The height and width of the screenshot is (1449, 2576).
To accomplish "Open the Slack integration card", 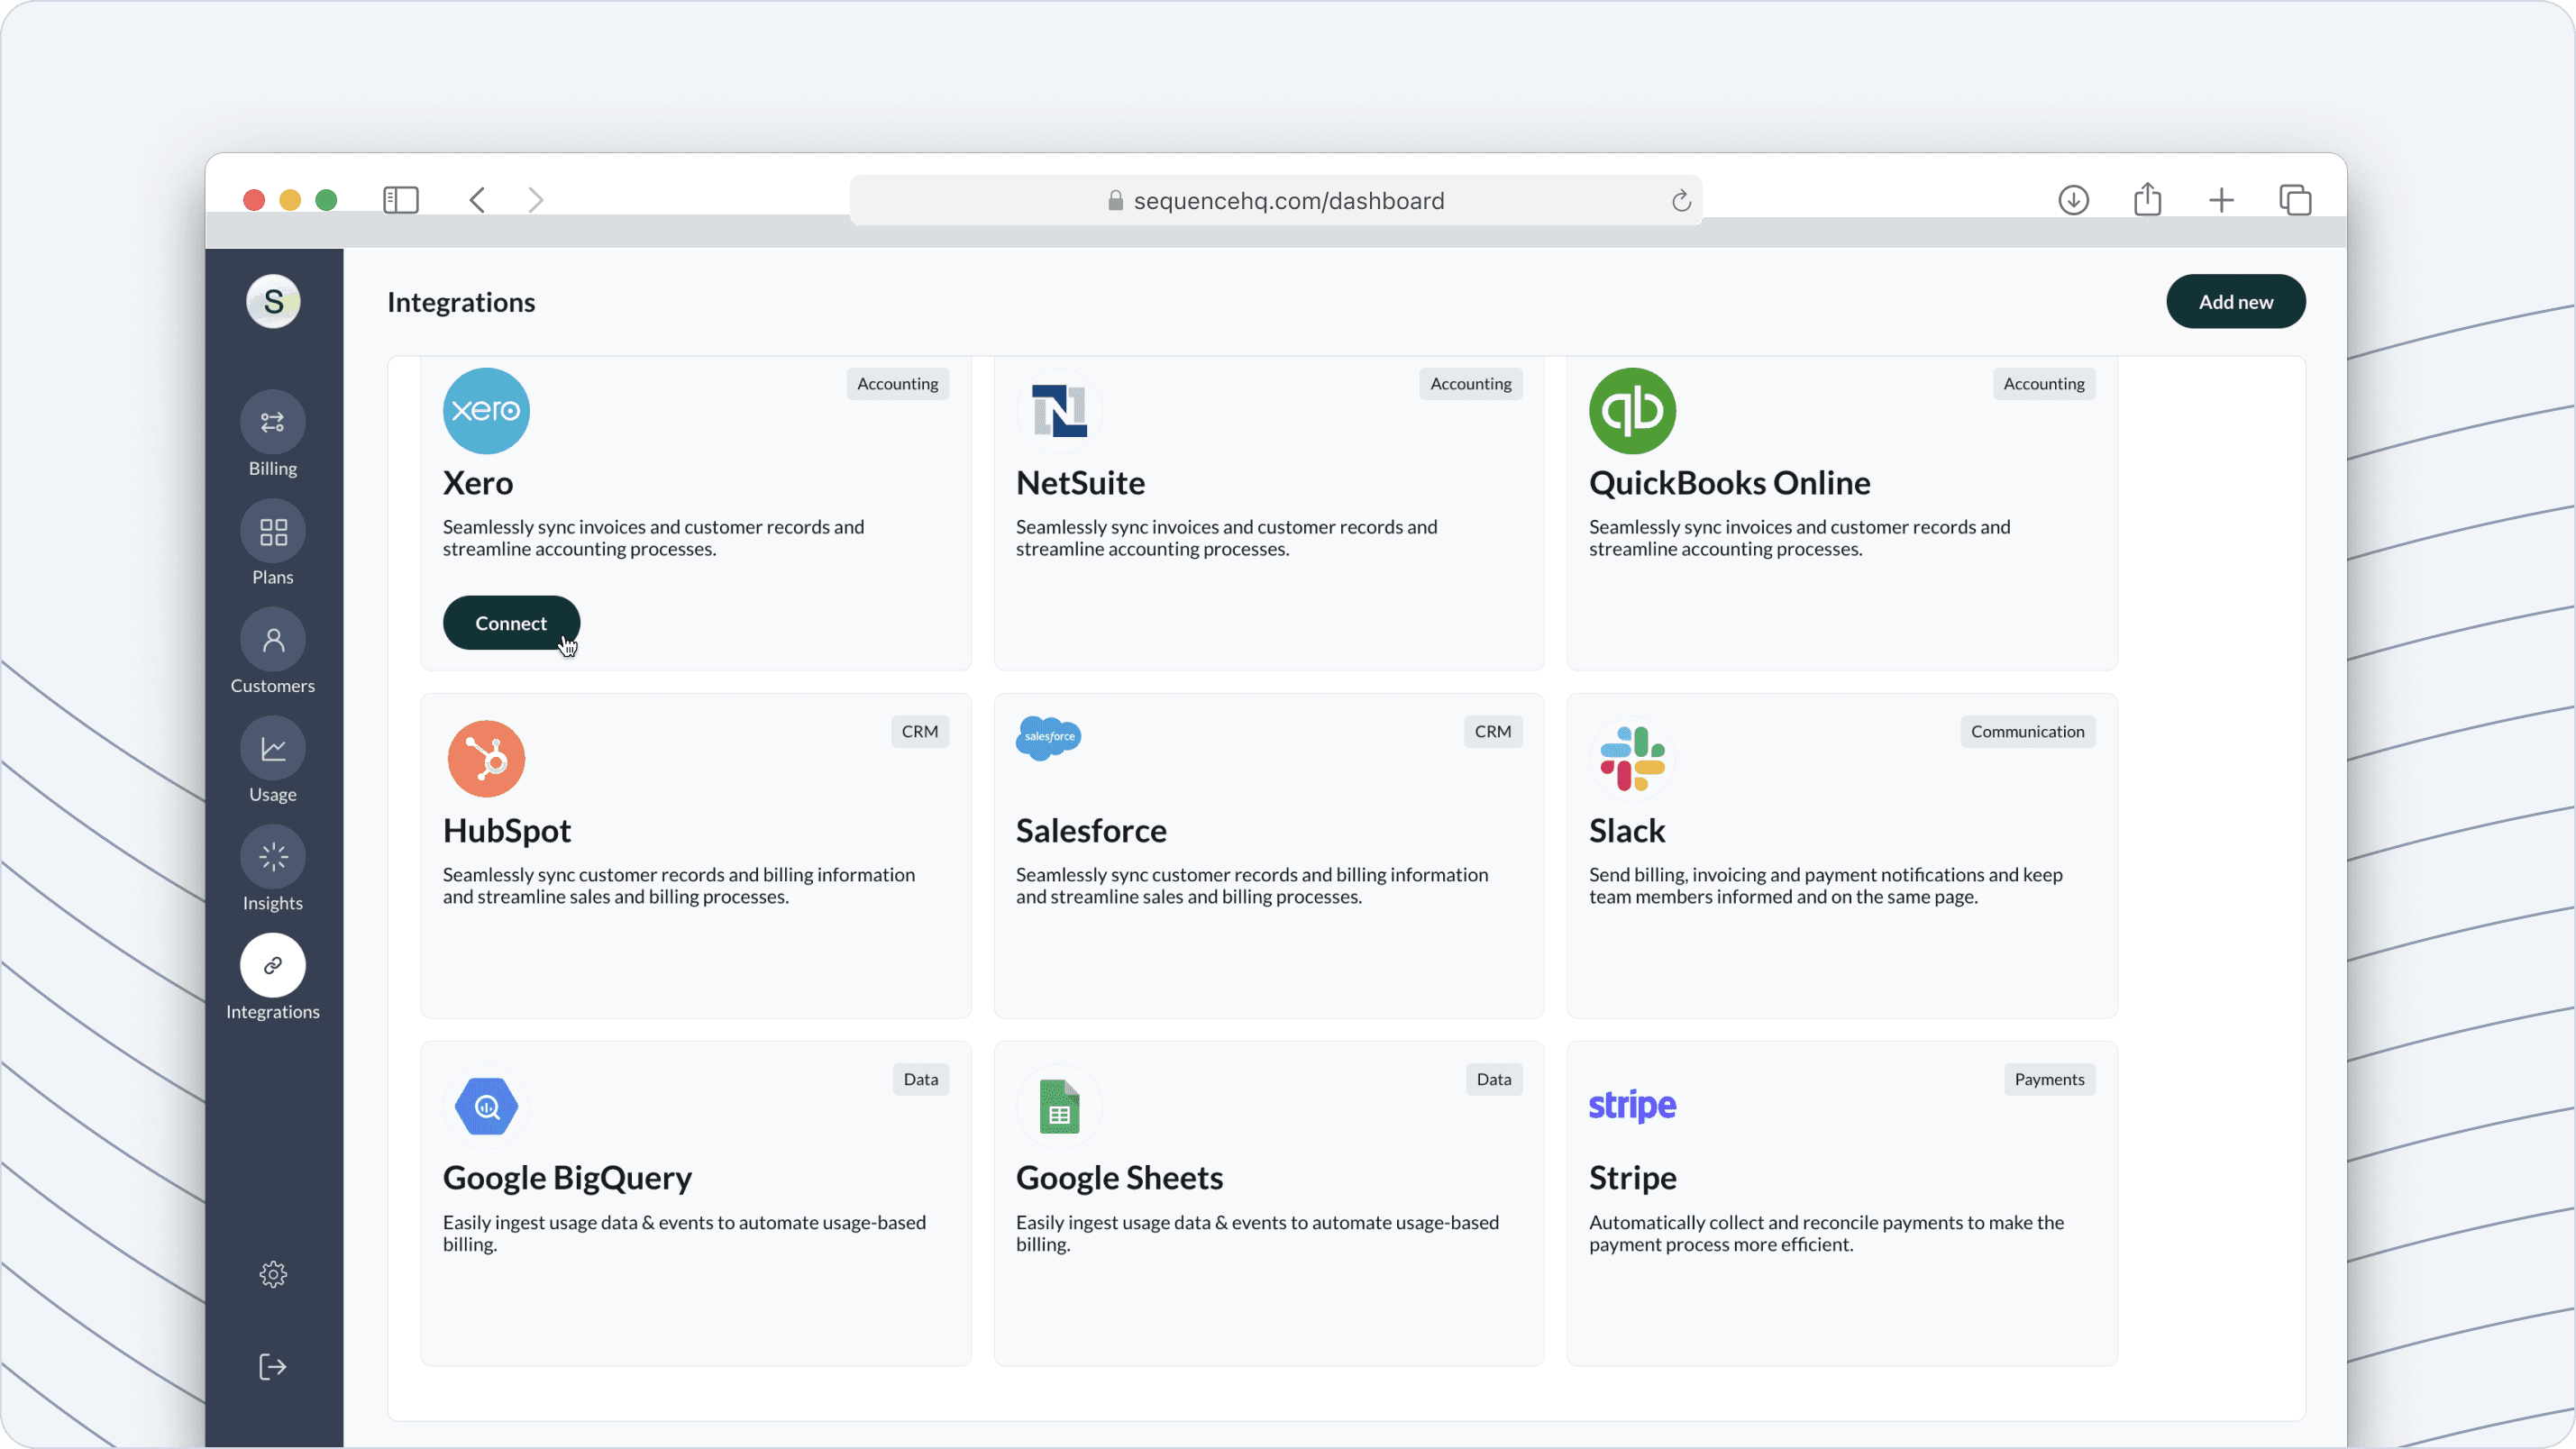I will (1841, 856).
